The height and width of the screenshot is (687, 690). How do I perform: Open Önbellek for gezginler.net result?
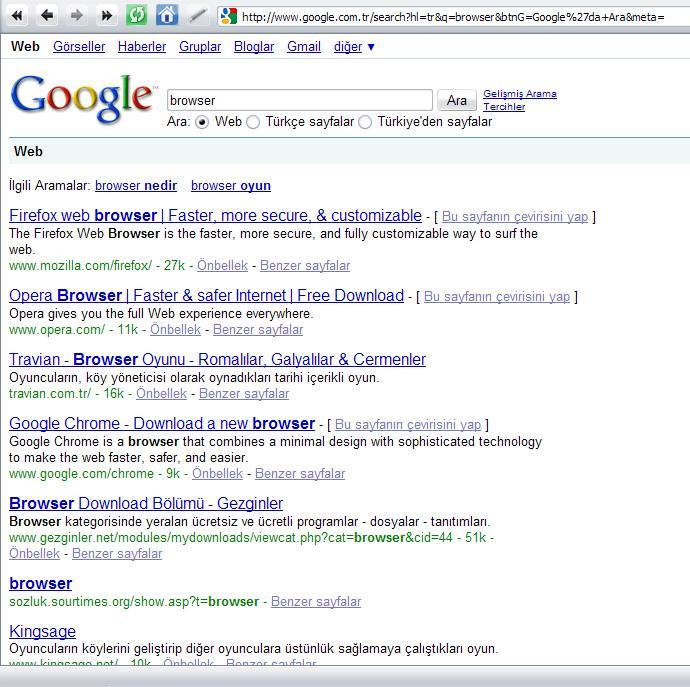[34, 554]
